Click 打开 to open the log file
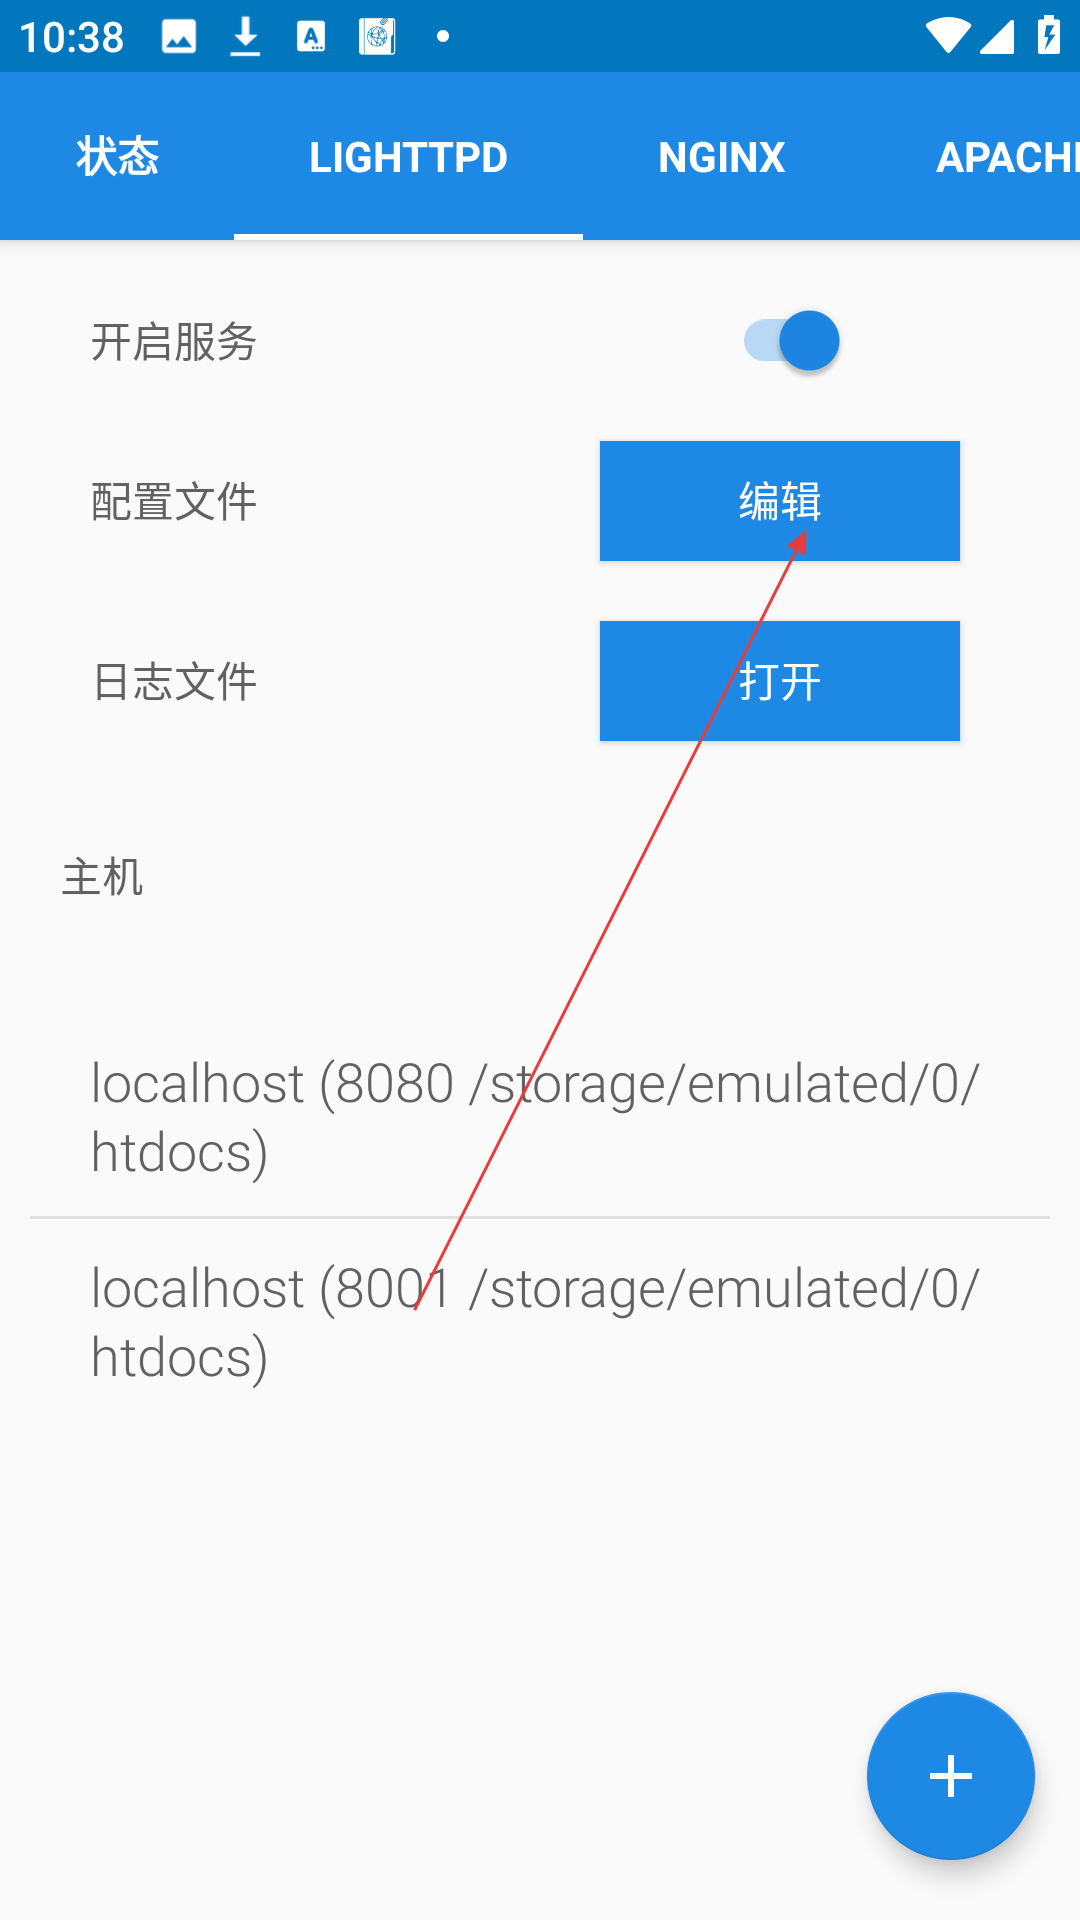This screenshot has height=1920, width=1080. [780, 681]
